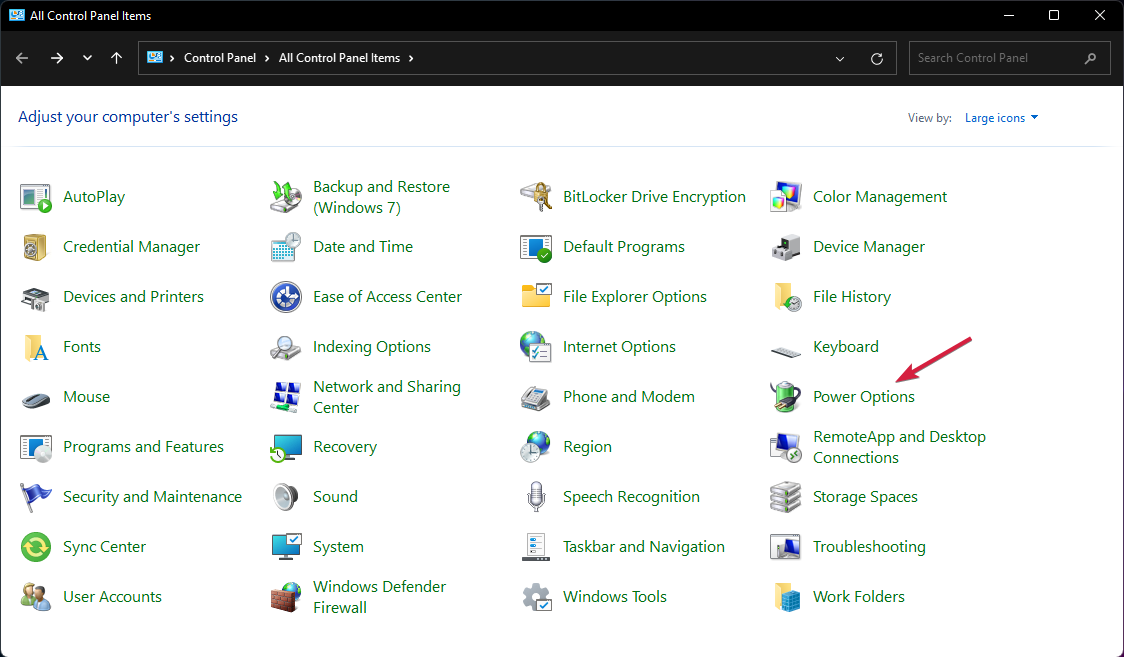
Task: Open the Sync Center green icon
Action: [x=36, y=547]
